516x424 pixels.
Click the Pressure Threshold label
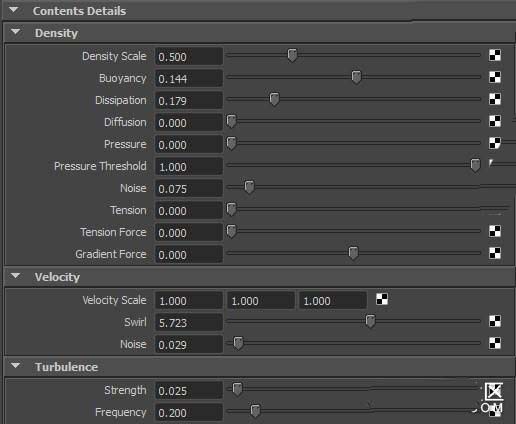100,166
